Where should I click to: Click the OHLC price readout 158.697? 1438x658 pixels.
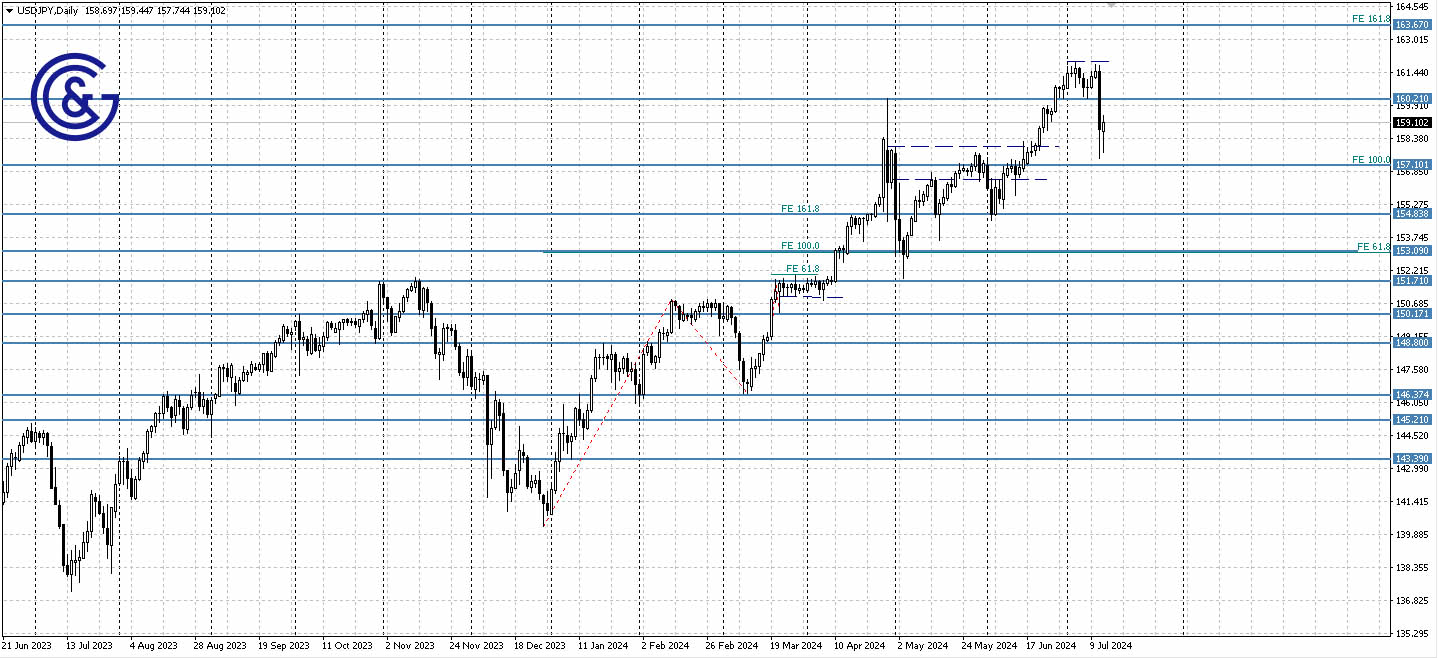100,9
